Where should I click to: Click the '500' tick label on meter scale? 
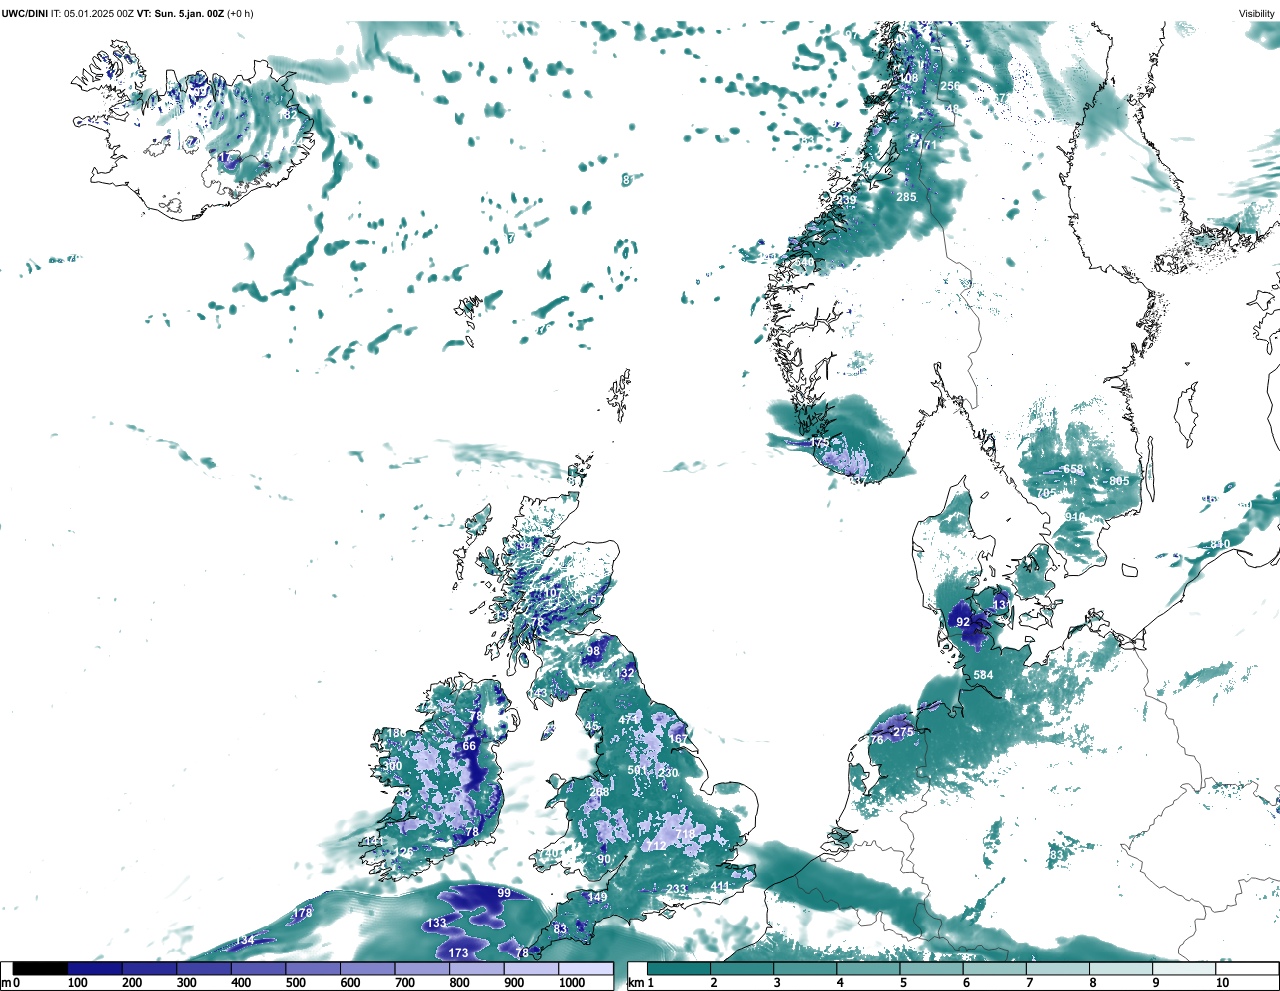click(295, 983)
